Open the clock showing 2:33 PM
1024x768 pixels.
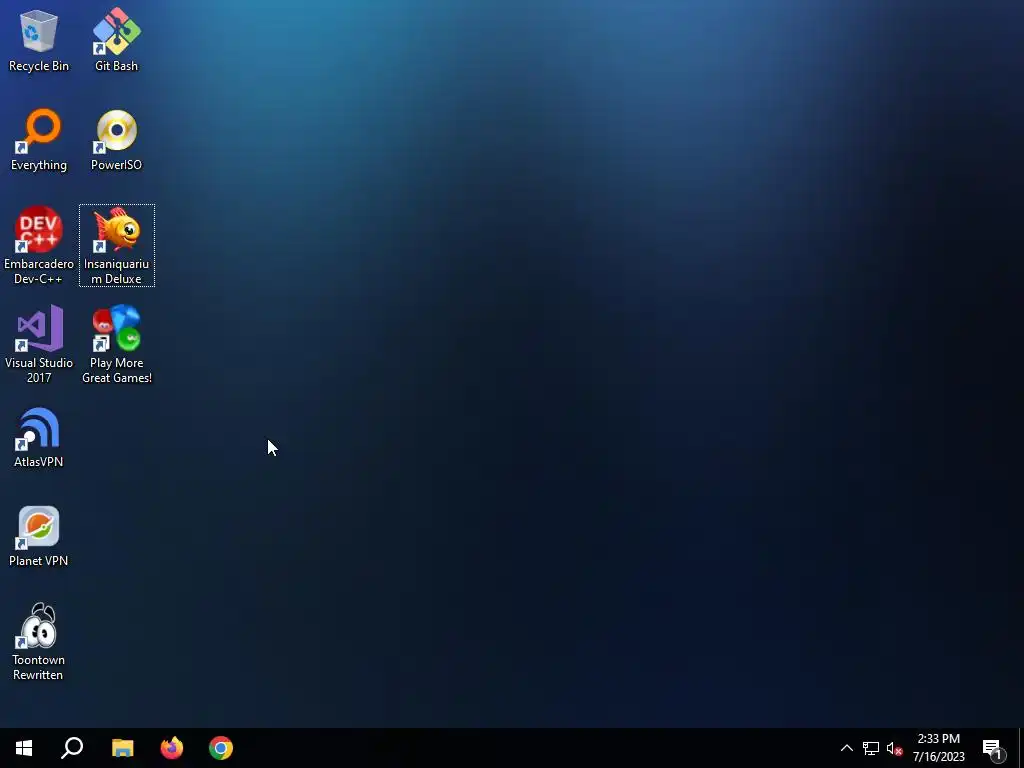938,748
